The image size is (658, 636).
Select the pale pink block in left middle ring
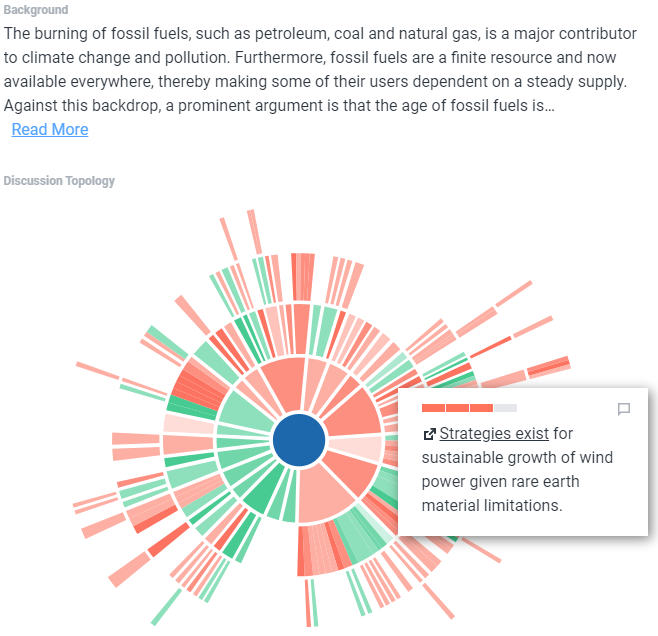tap(188, 424)
